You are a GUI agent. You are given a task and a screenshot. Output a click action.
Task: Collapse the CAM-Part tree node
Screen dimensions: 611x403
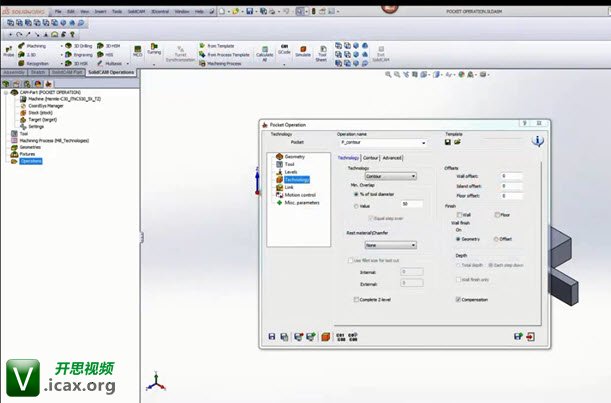[6, 93]
